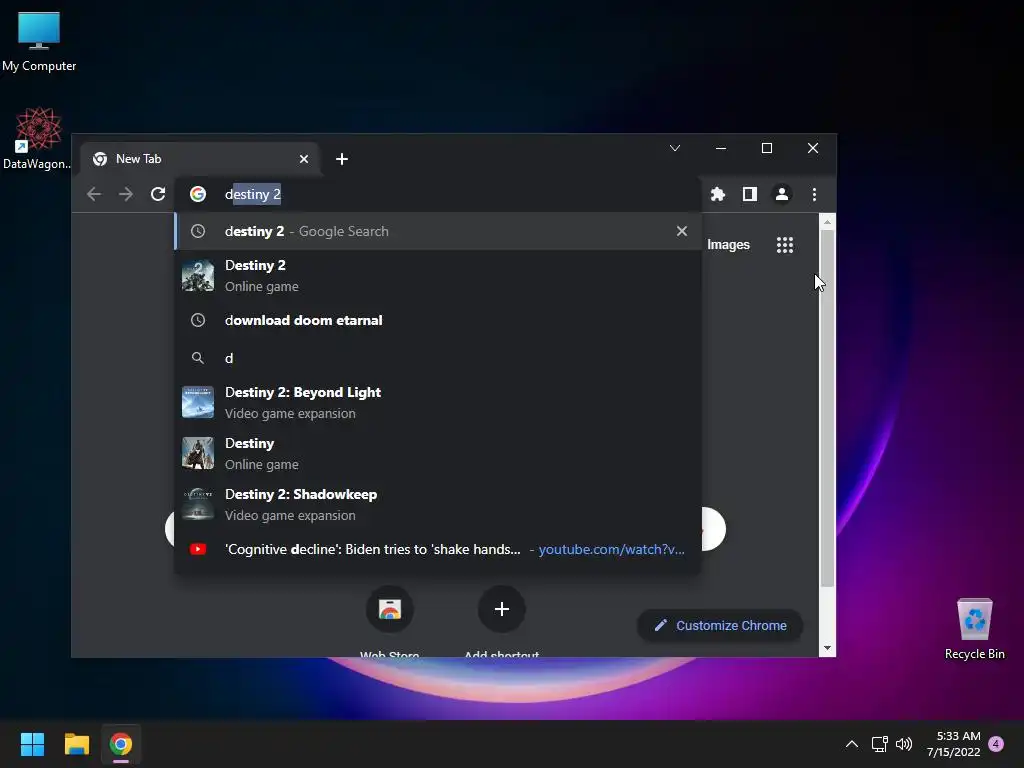Image resolution: width=1024 pixels, height=768 pixels.
Task: Click the Images link
Action: pyautogui.click(x=728, y=245)
